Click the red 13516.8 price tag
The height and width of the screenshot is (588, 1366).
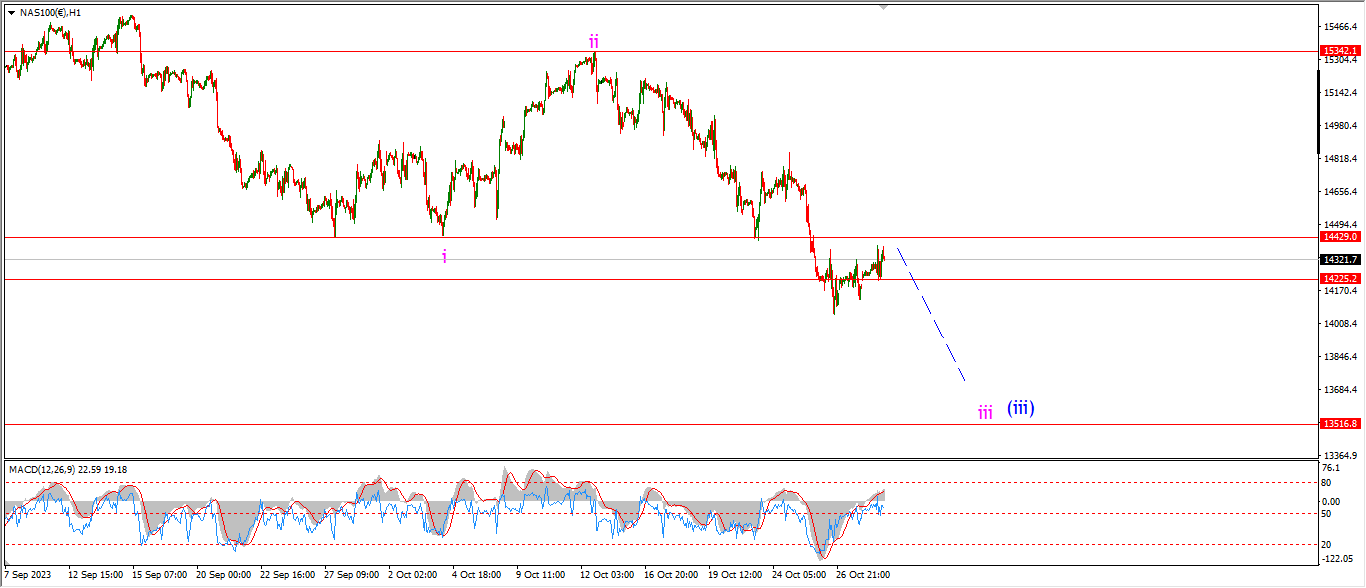coord(1340,424)
